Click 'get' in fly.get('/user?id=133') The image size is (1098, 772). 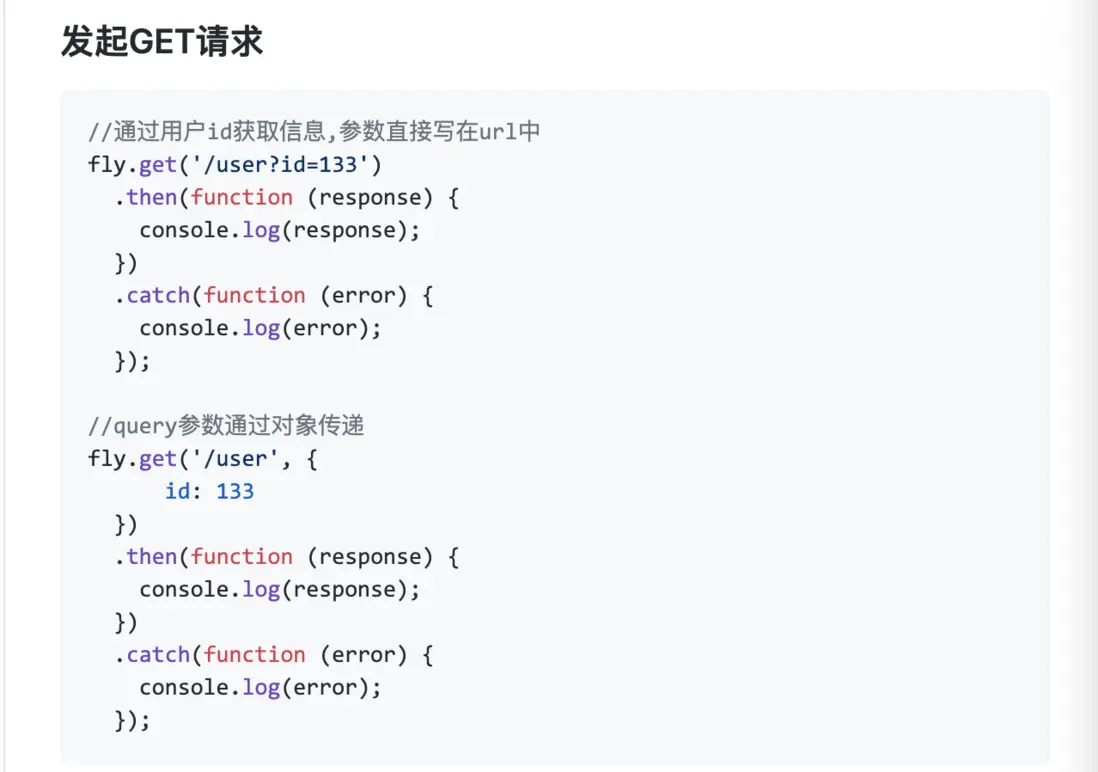point(158,164)
